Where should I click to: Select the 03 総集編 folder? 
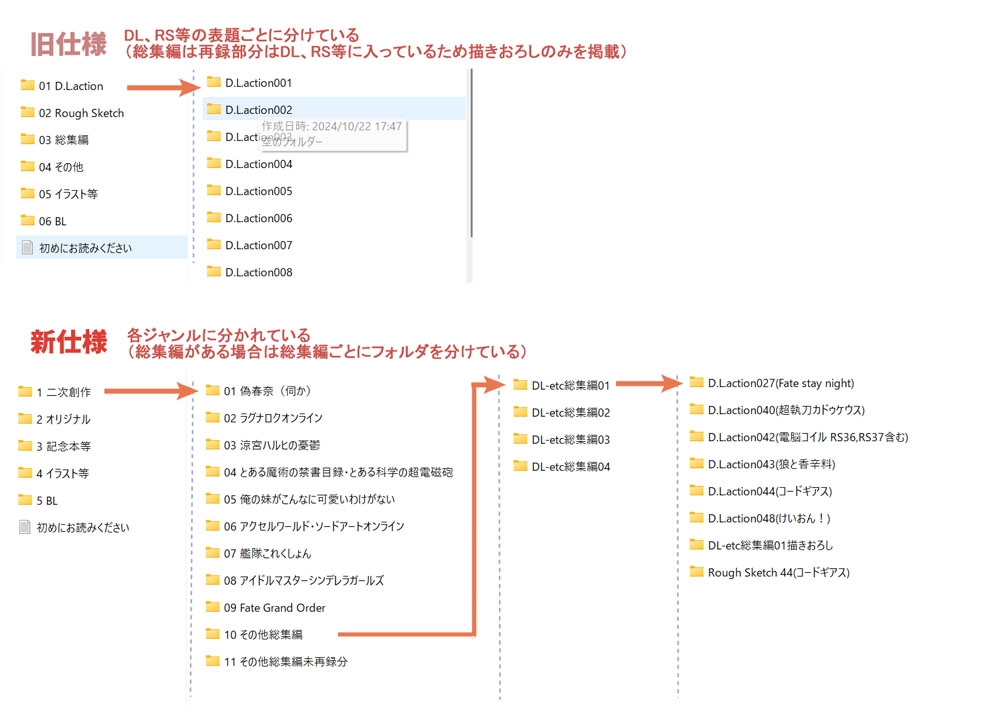55,140
